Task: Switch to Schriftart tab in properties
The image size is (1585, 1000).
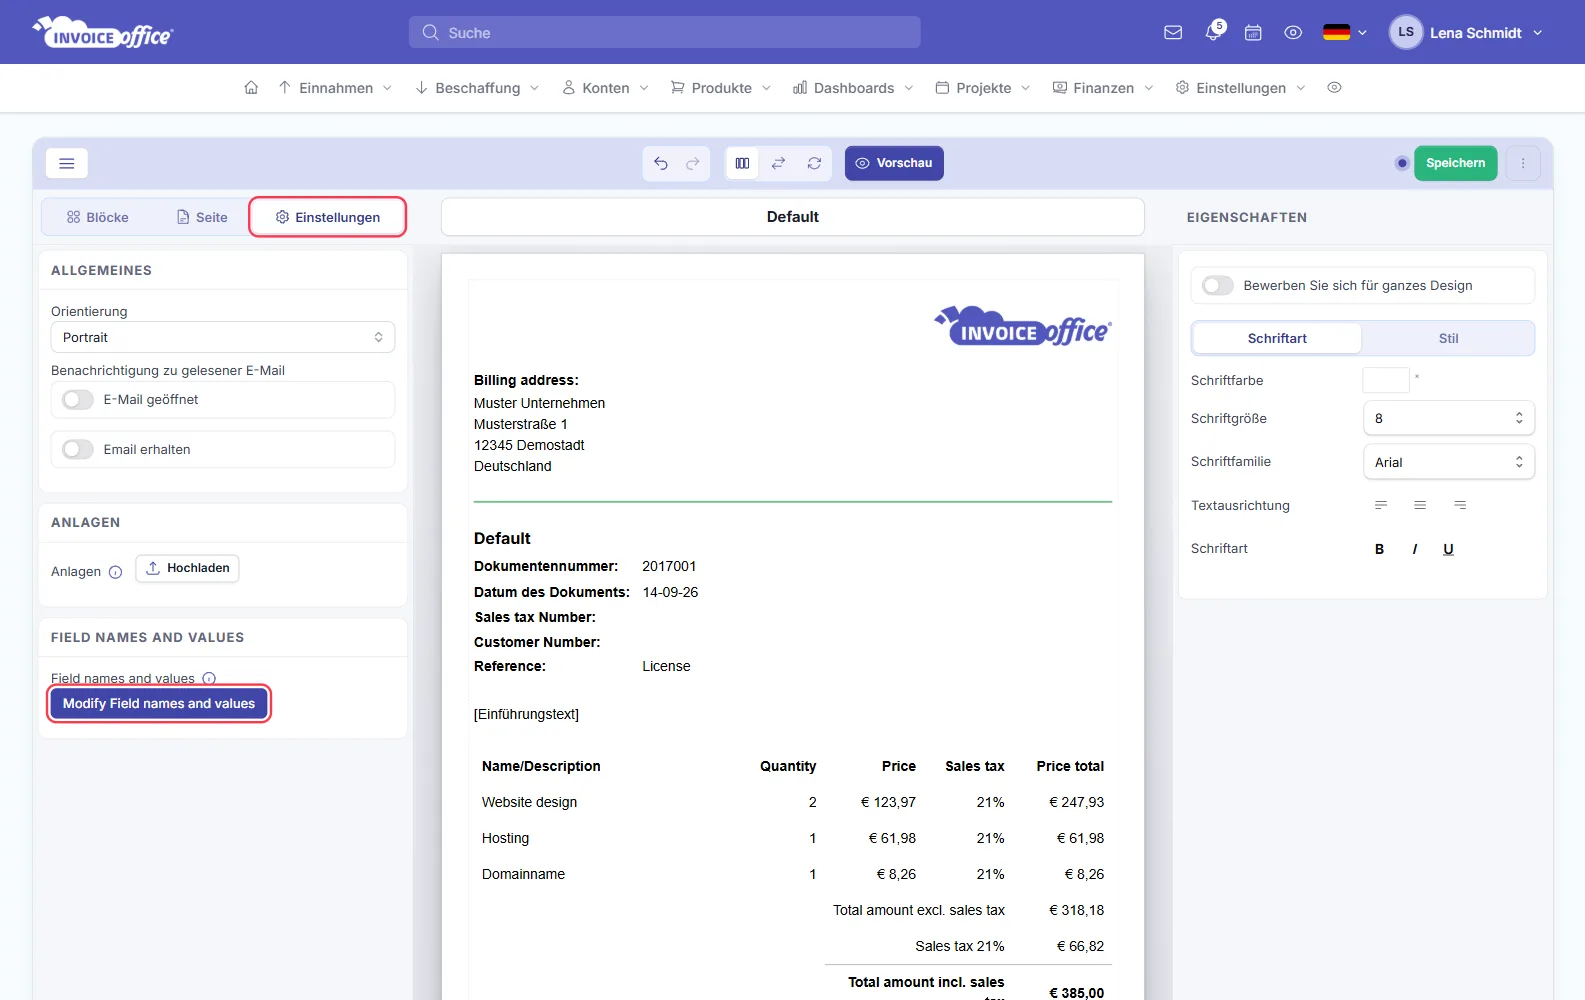Action: click(1277, 338)
